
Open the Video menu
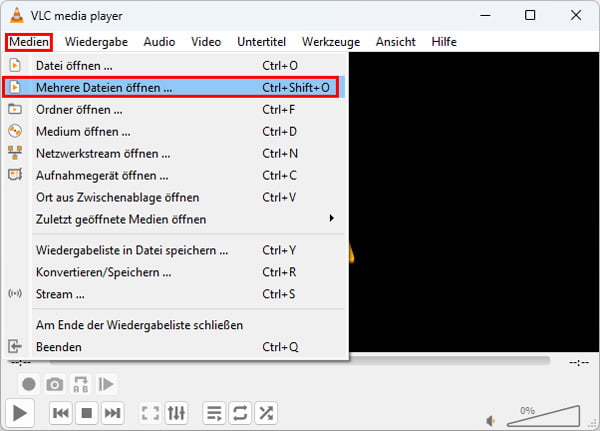click(x=206, y=42)
